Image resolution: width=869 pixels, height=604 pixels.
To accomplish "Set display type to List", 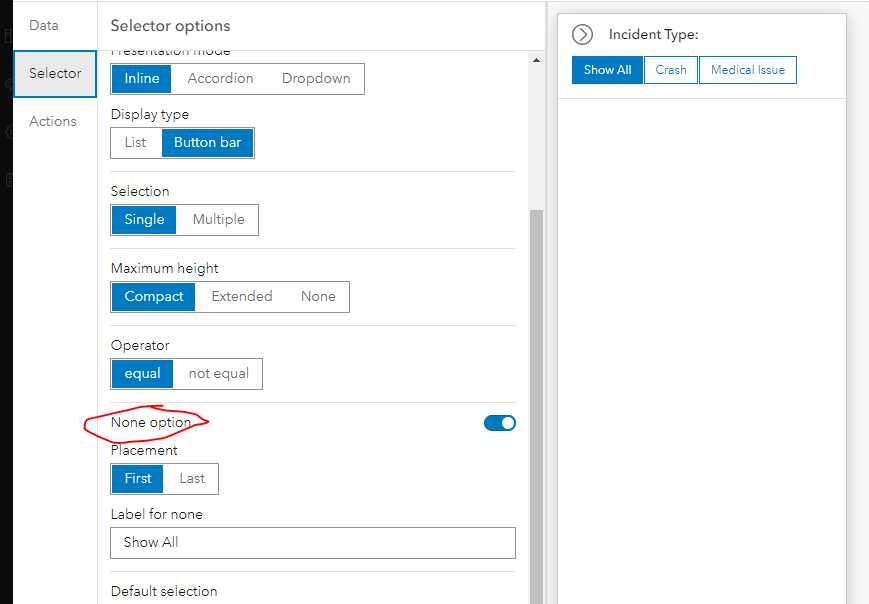I will pyautogui.click(x=136, y=142).
